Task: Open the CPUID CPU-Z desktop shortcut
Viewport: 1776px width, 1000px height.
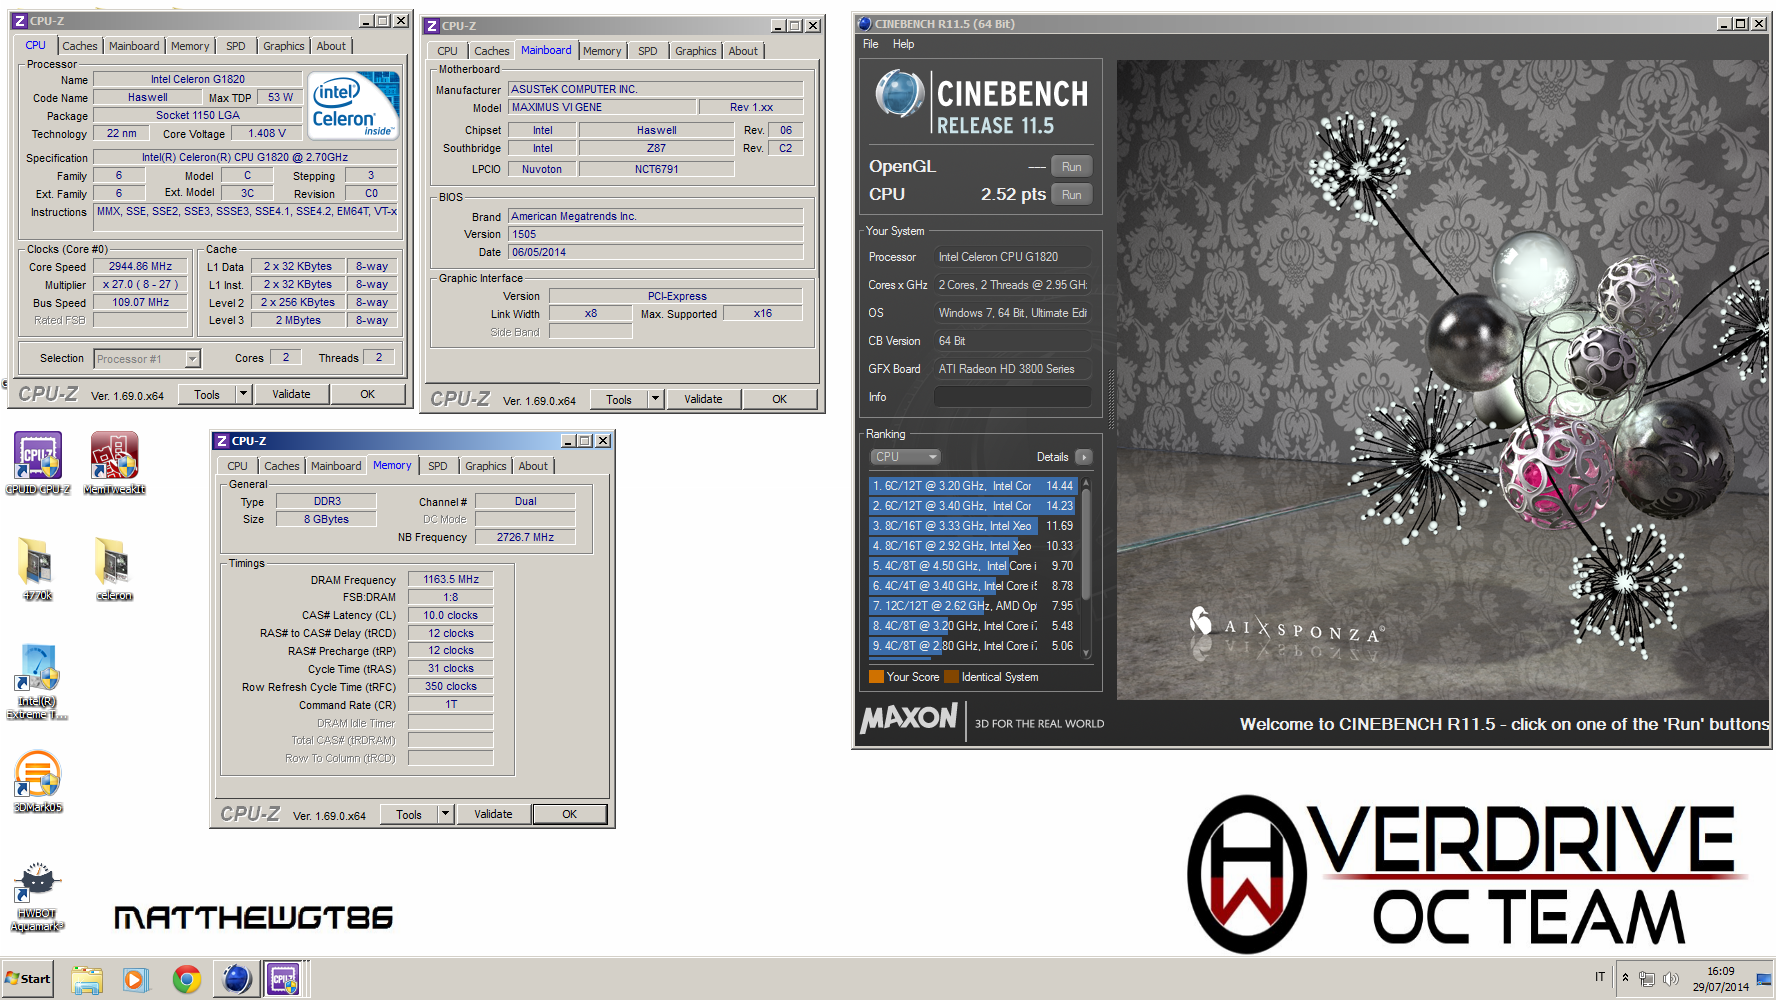Action: 38,462
